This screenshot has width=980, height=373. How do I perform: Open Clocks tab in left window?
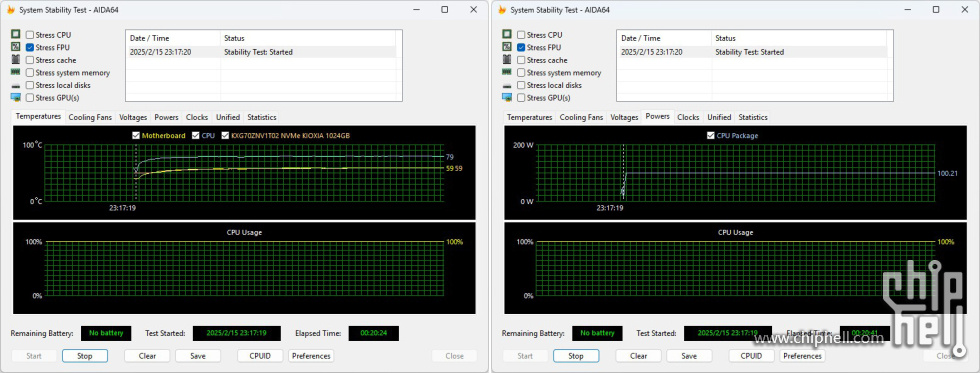coord(197,117)
